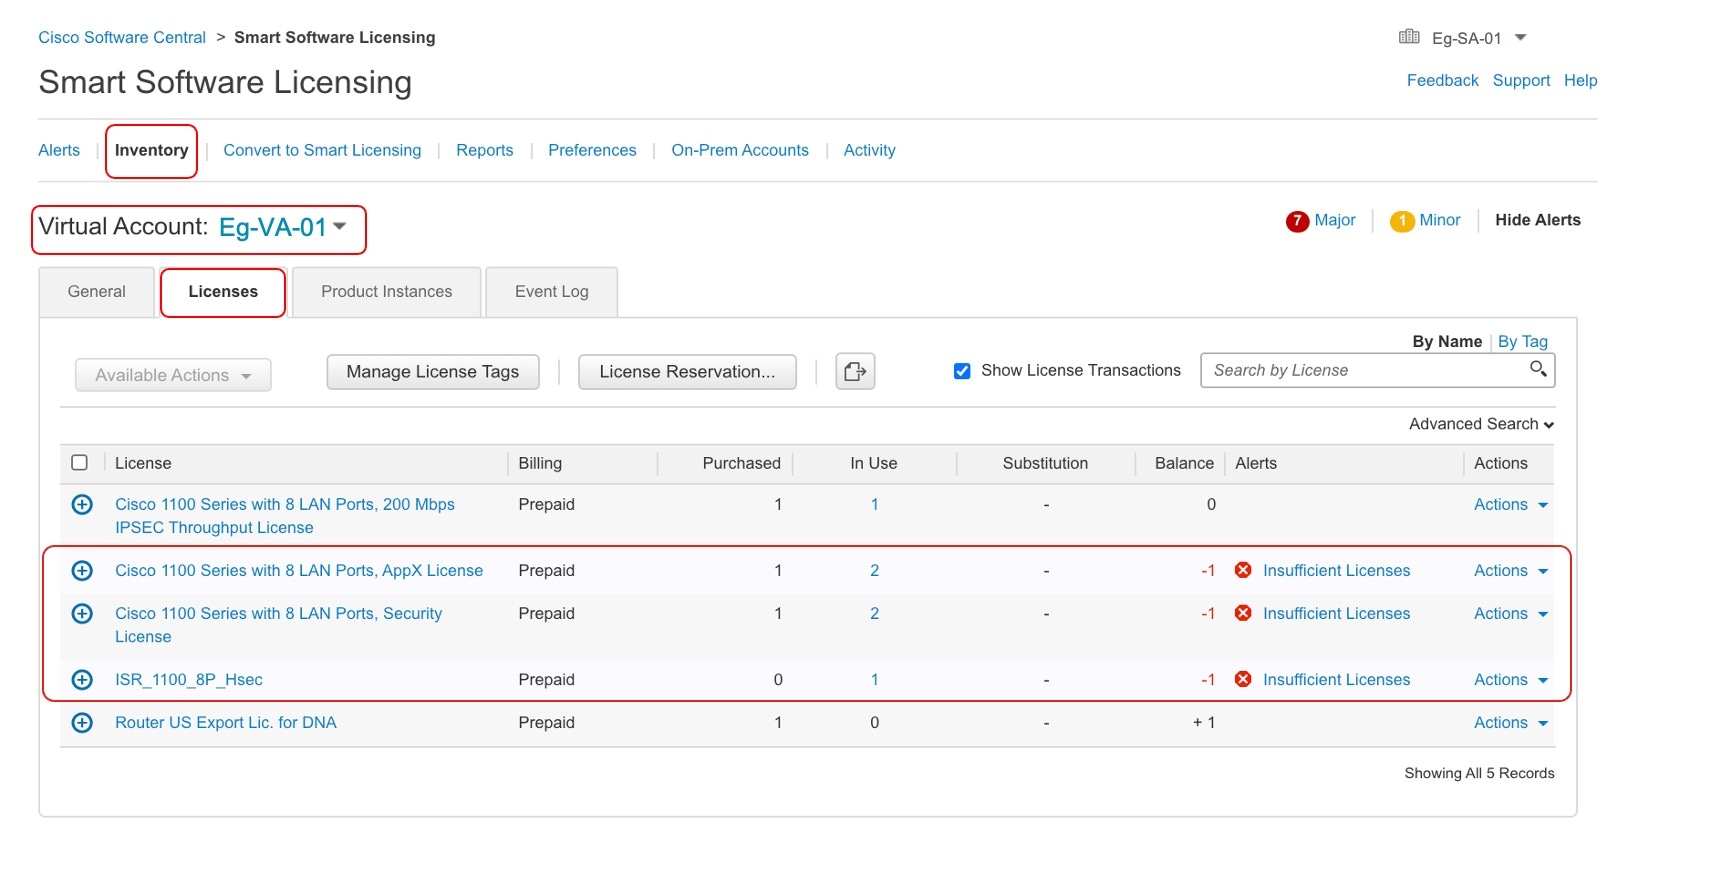
Task: Open the Available Actions dropdown
Action: click(173, 375)
